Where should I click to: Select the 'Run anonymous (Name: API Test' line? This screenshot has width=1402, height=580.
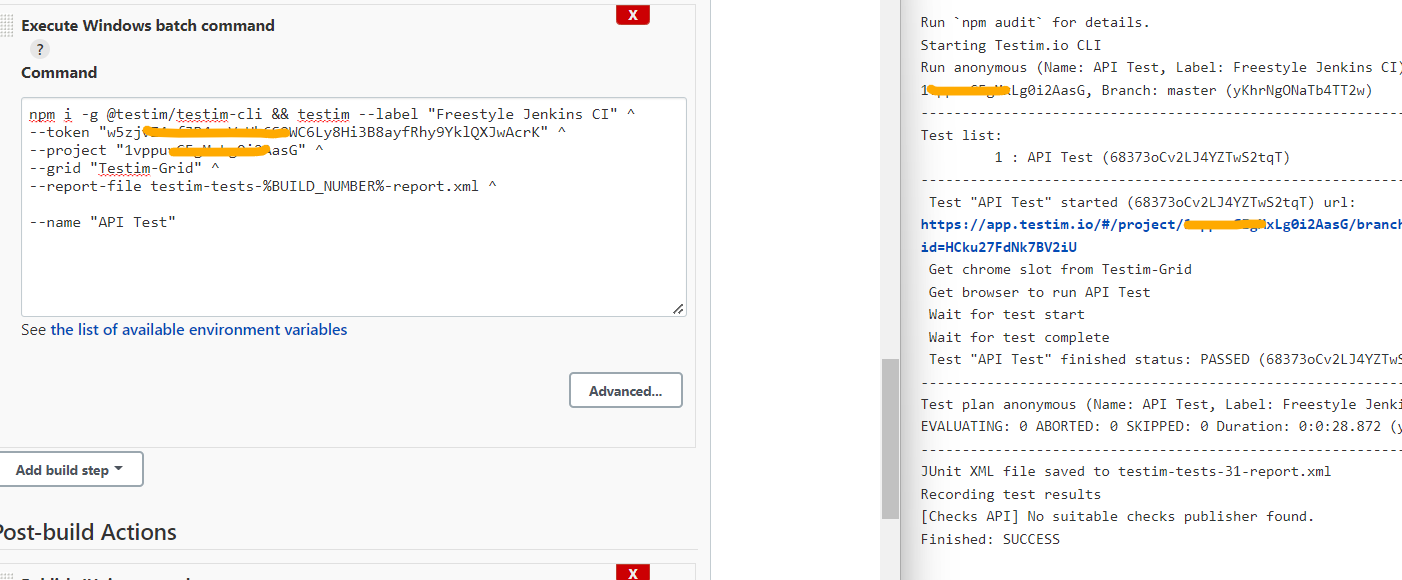pyautogui.click(x=1161, y=67)
